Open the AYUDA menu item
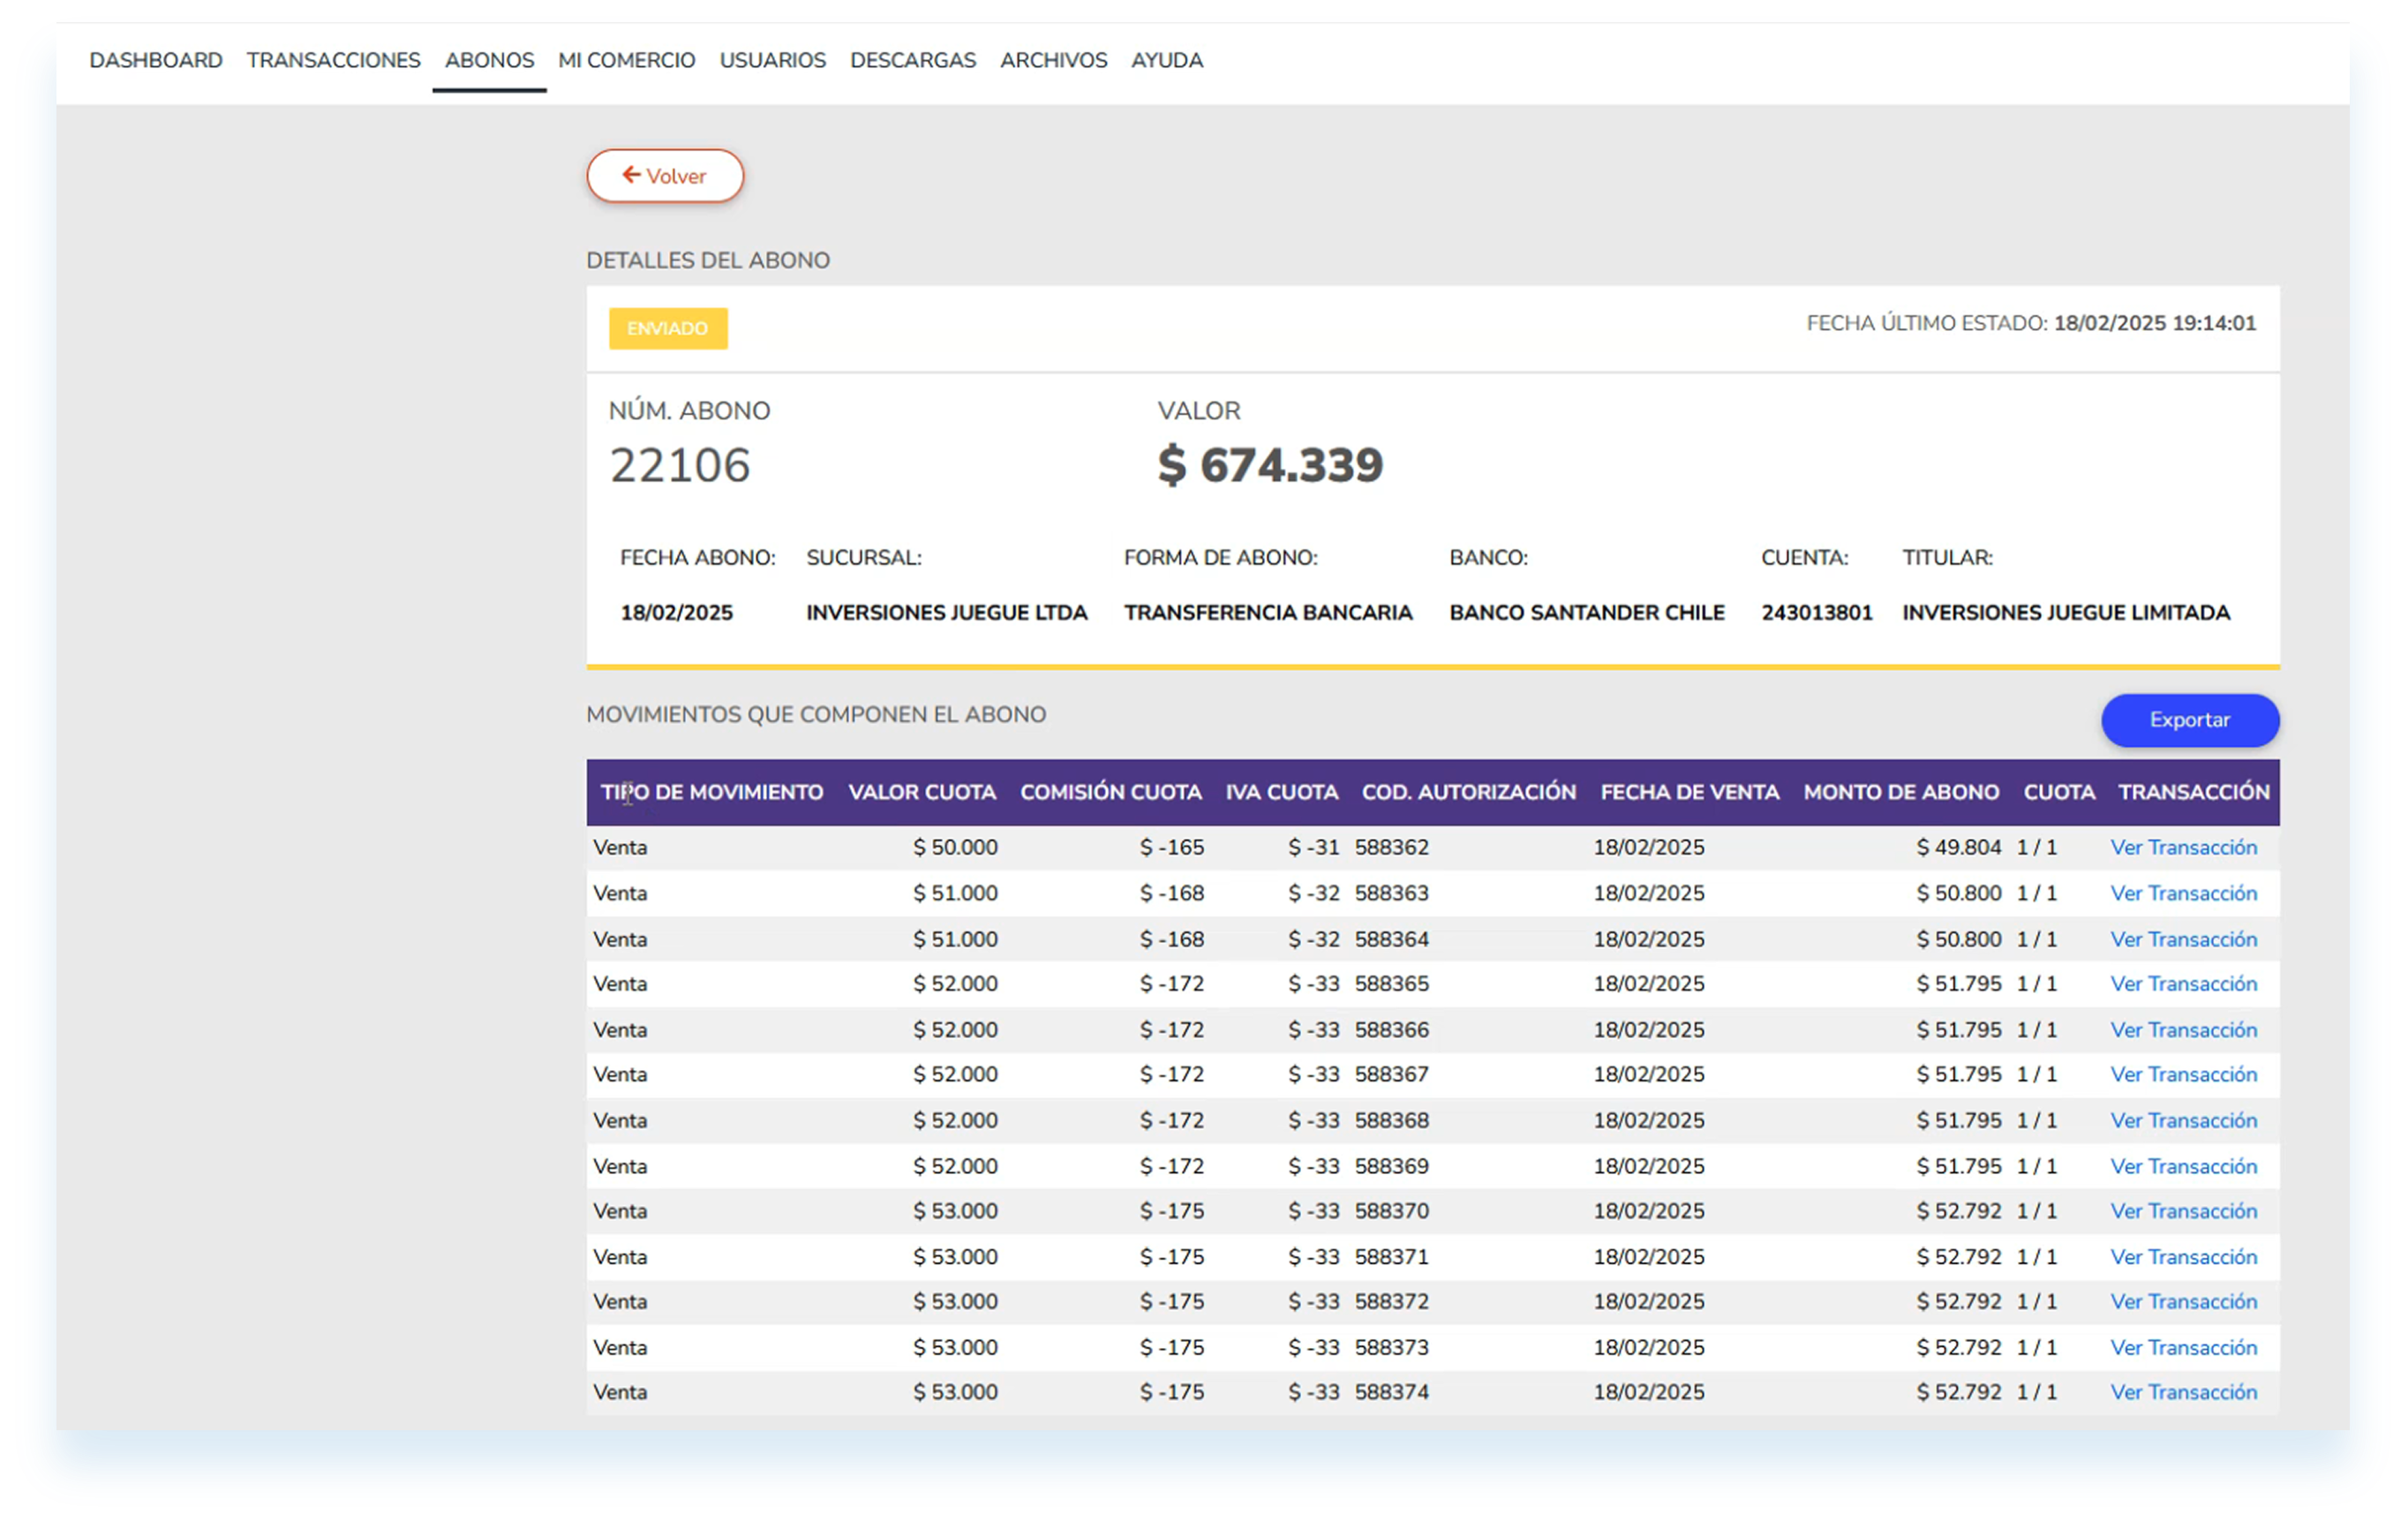The image size is (2408, 1522). pyautogui.click(x=1167, y=60)
